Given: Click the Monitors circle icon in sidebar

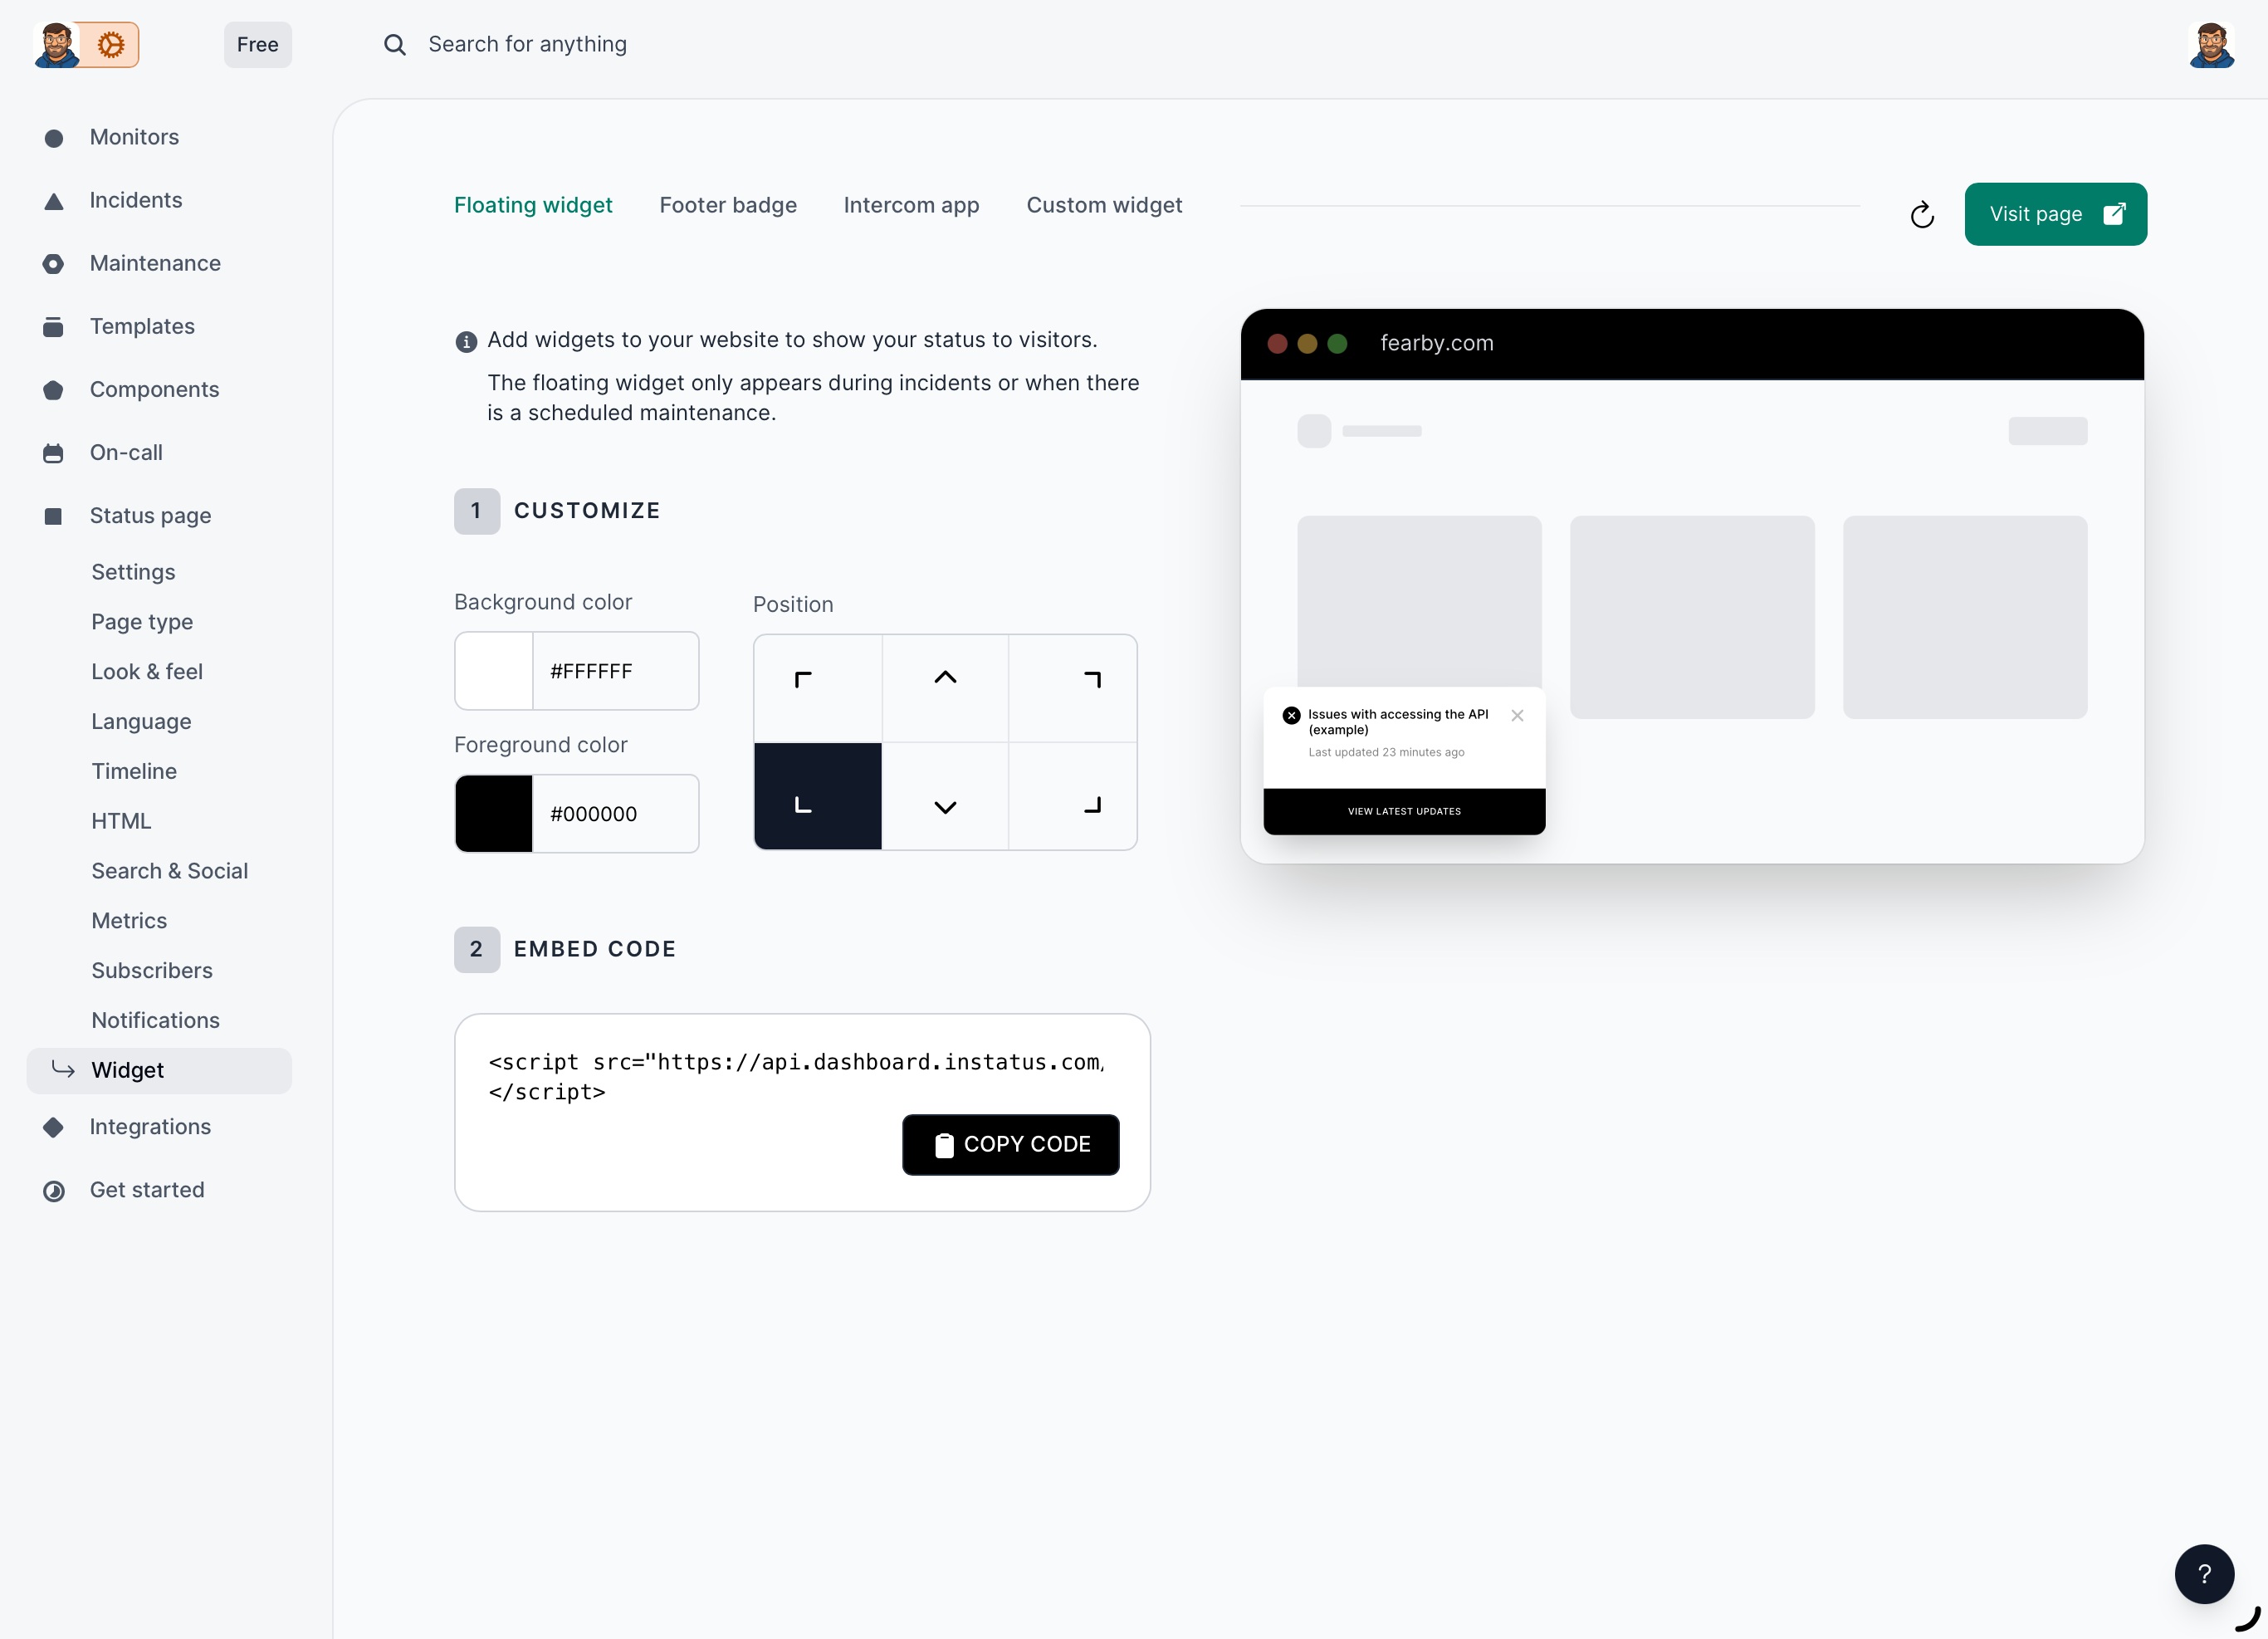Looking at the screenshot, I should point(54,138).
